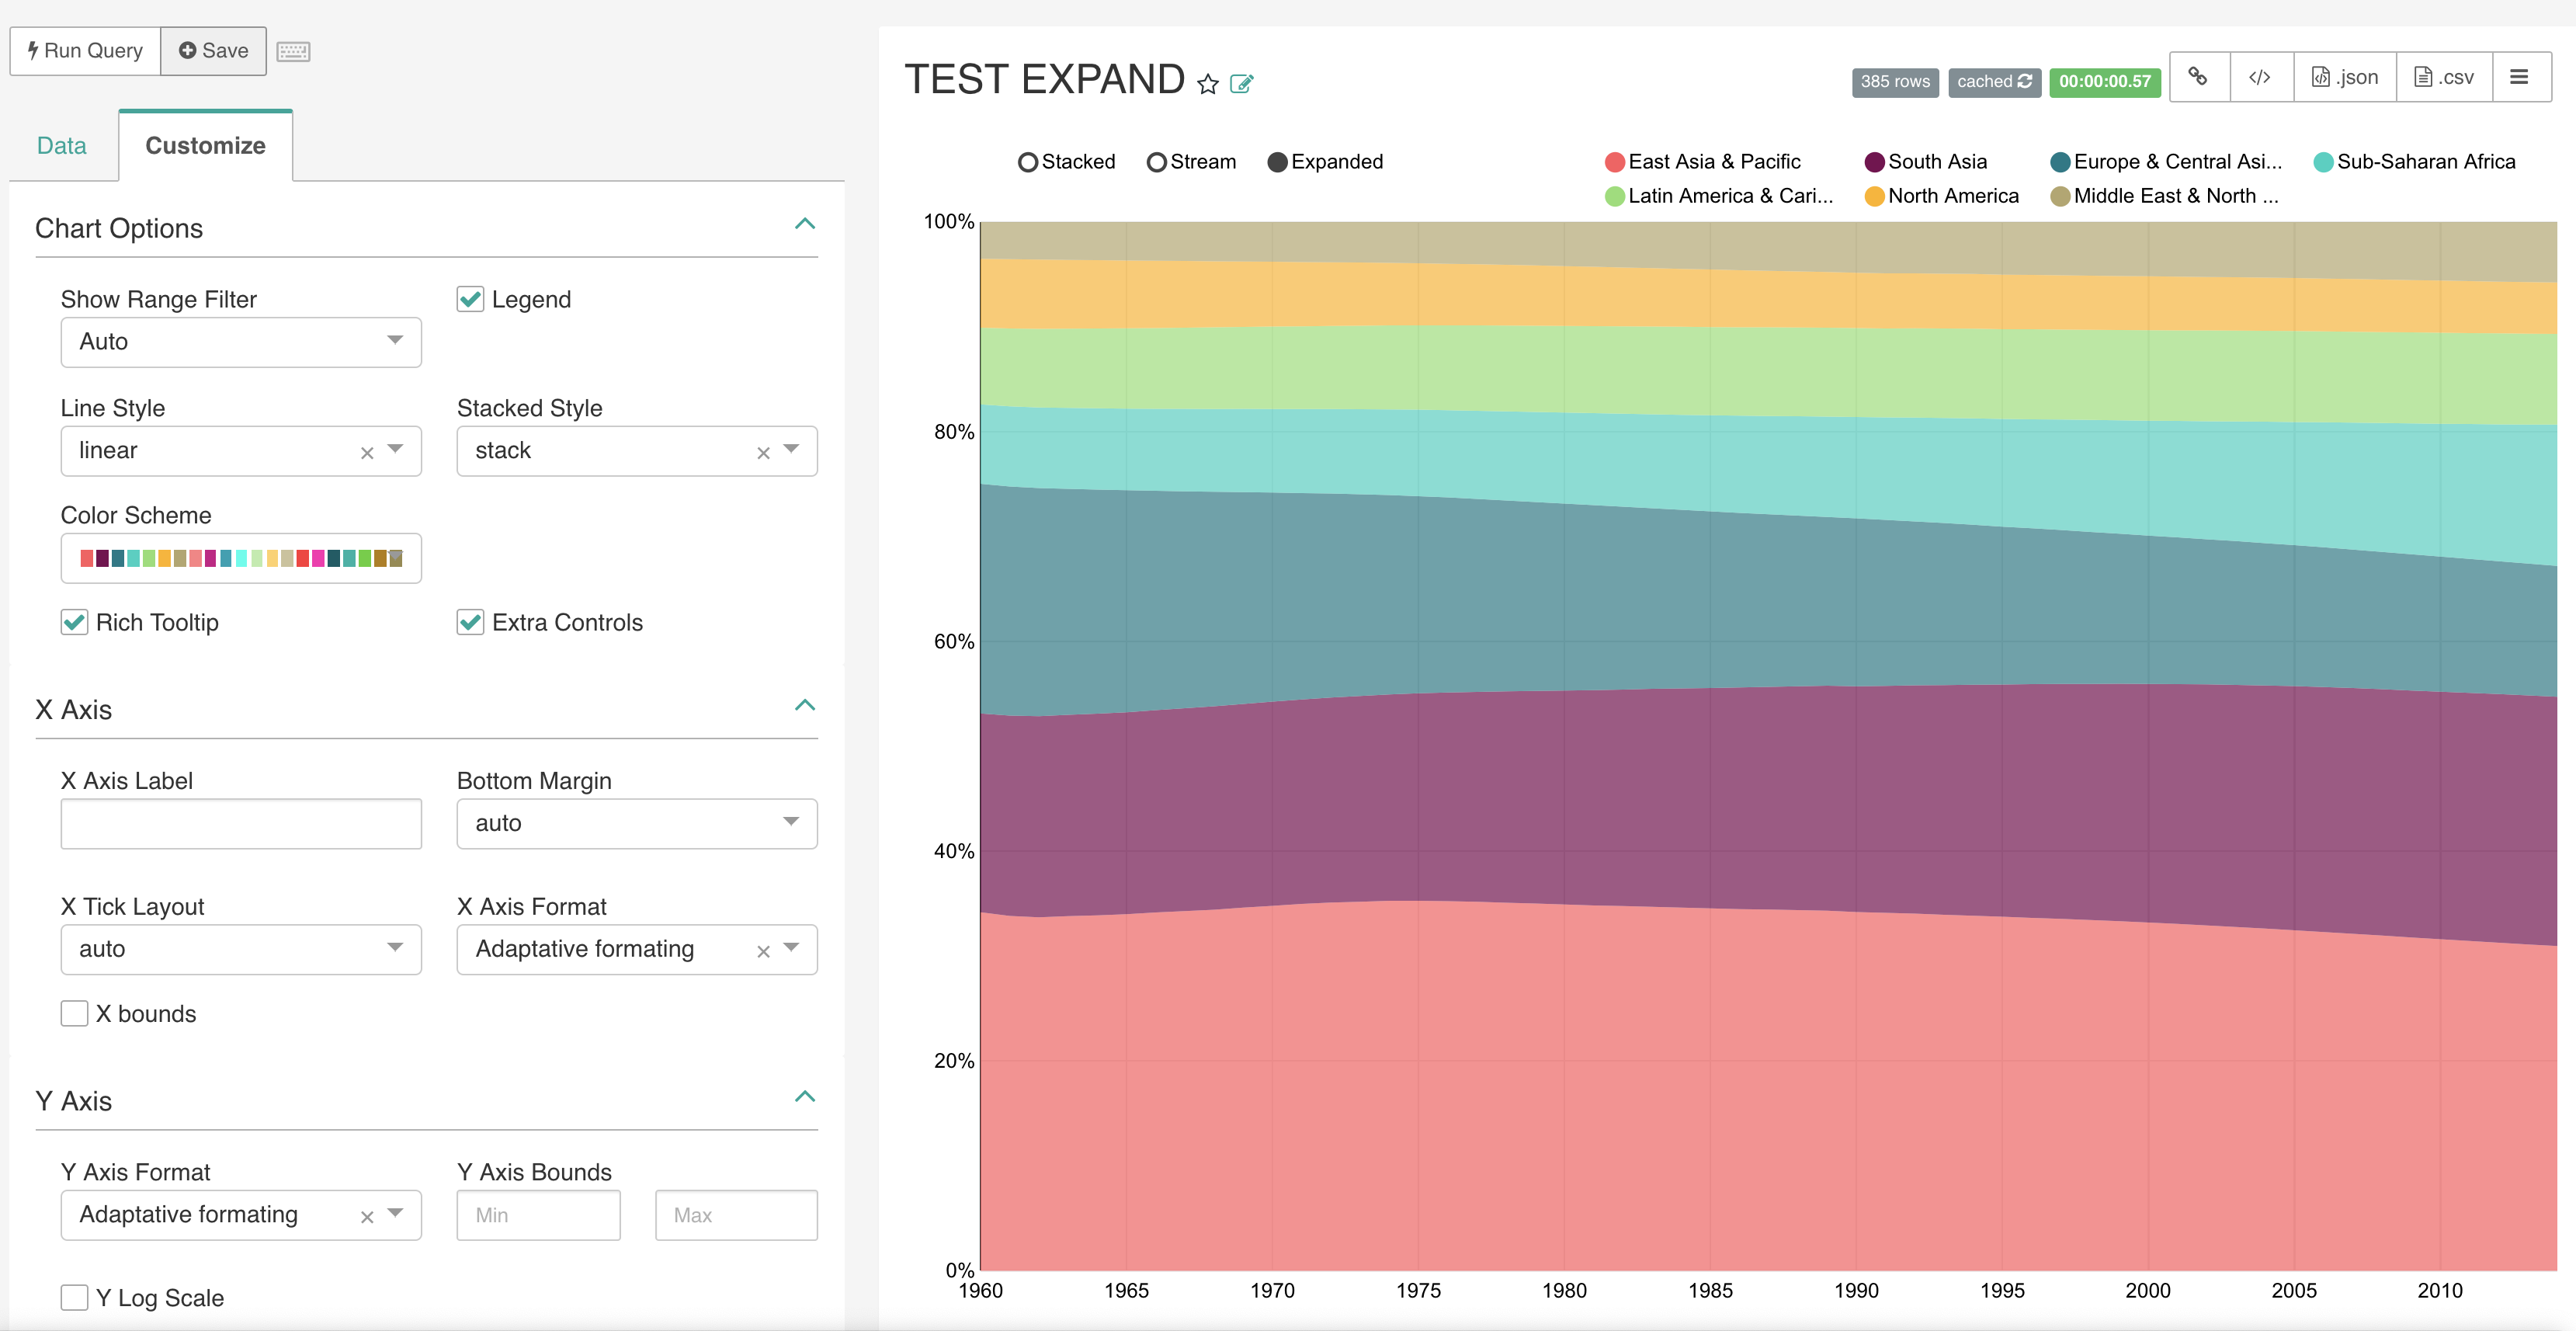Screen dimensions: 2576x1331
Task: Open the Color Scheme picker
Action: tap(240, 558)
